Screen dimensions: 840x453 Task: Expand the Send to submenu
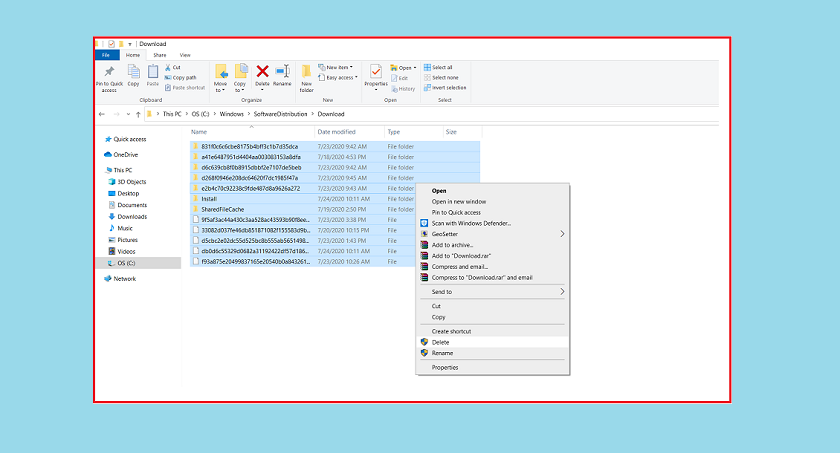(492, 292)
